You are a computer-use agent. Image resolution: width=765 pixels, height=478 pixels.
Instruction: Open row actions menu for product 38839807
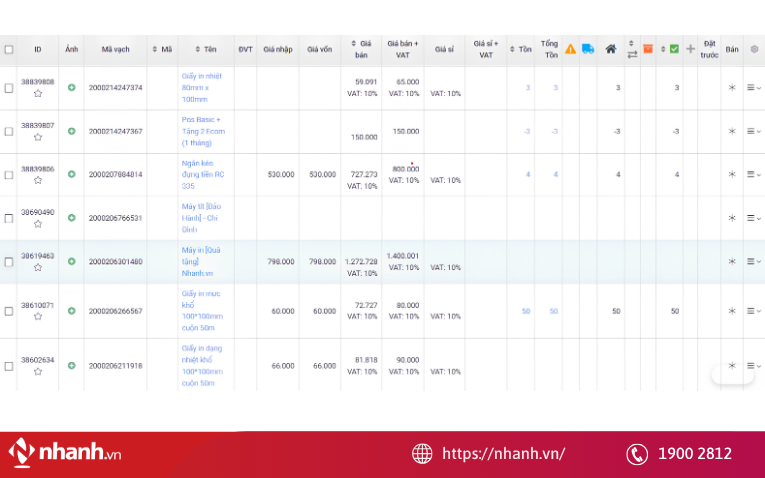coord(754,131)
